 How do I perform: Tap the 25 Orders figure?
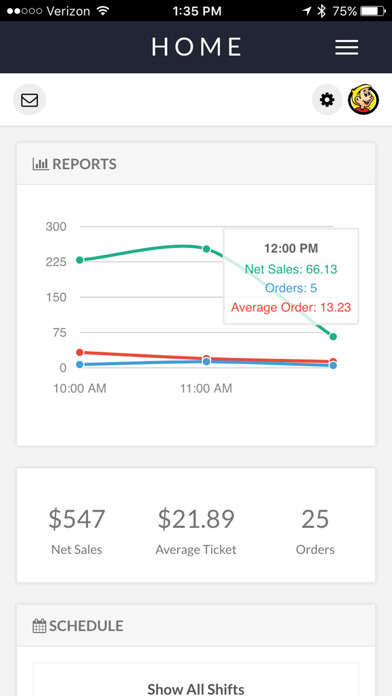pos(315,519)
